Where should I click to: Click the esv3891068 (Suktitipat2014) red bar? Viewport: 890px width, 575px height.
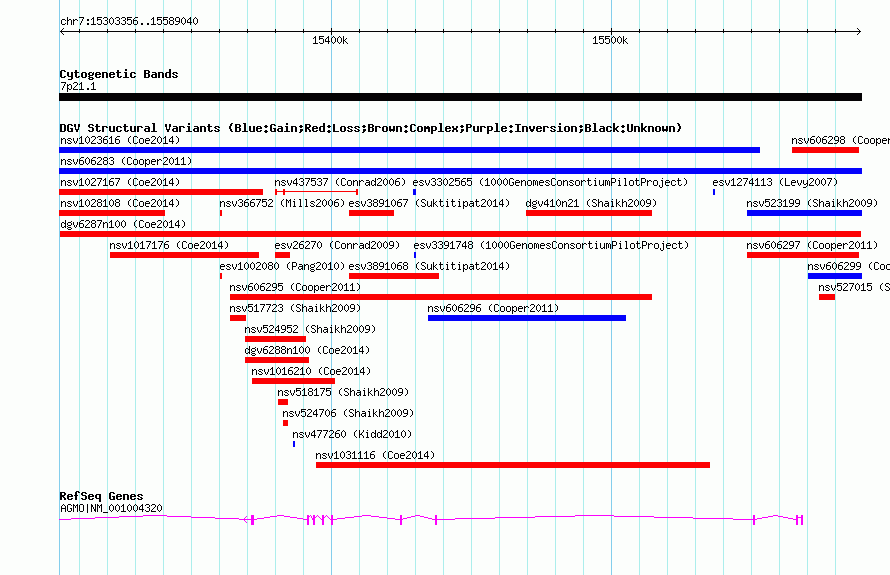(x=394, y=276)
